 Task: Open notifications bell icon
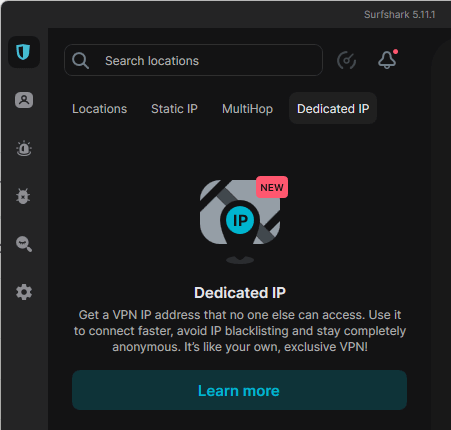[x=387, y=60]
